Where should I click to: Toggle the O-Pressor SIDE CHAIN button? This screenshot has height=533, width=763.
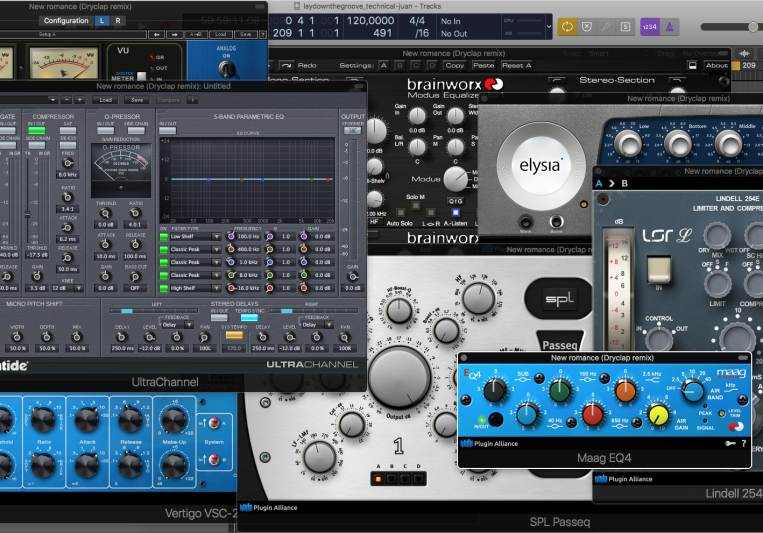coord(136,130)
